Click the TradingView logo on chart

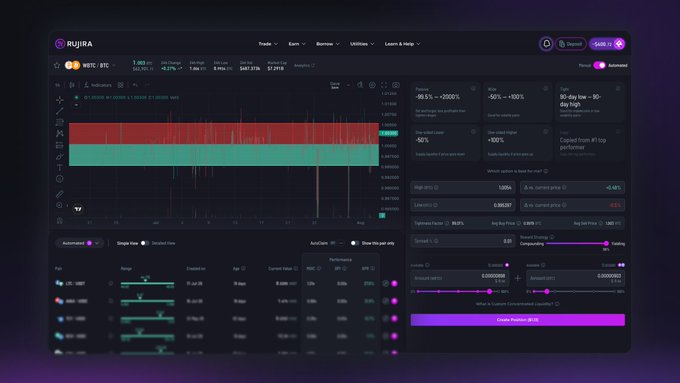(78, 209)
